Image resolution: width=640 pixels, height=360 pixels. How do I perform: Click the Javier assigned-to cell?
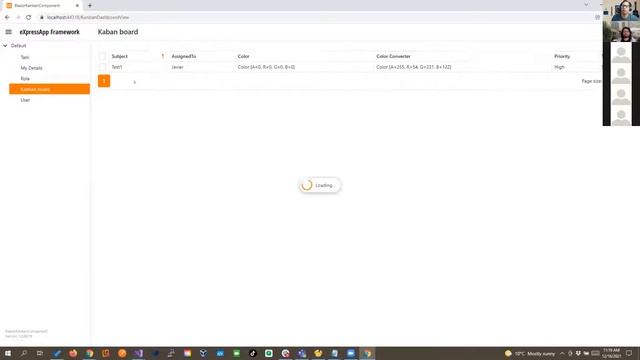177,67
